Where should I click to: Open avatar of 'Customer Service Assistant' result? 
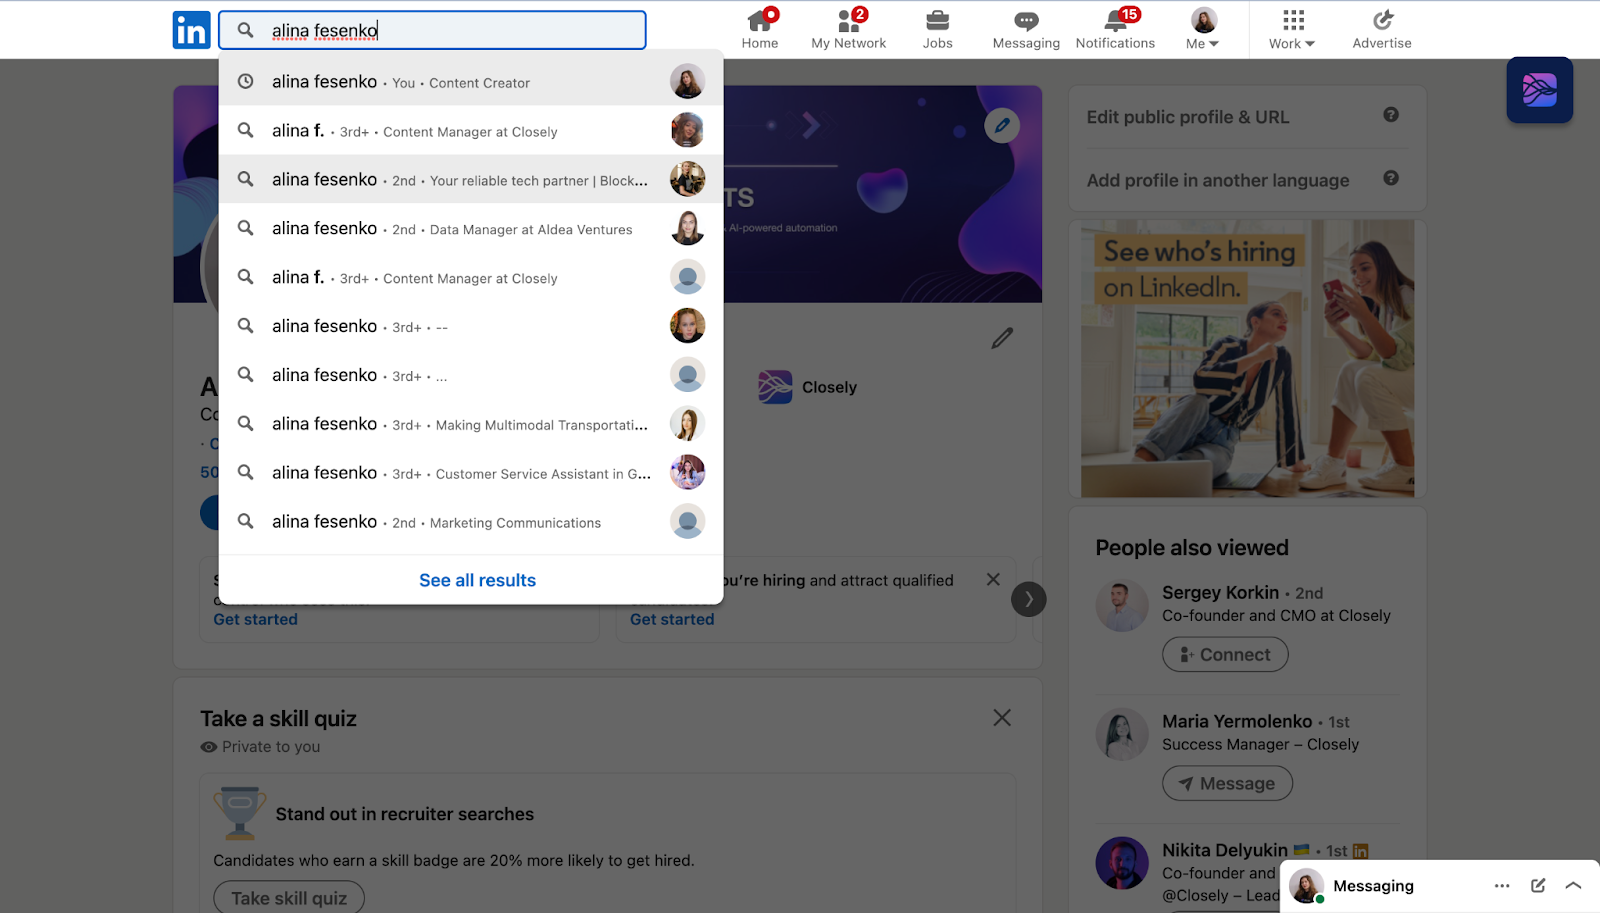[x=687, y=472]
